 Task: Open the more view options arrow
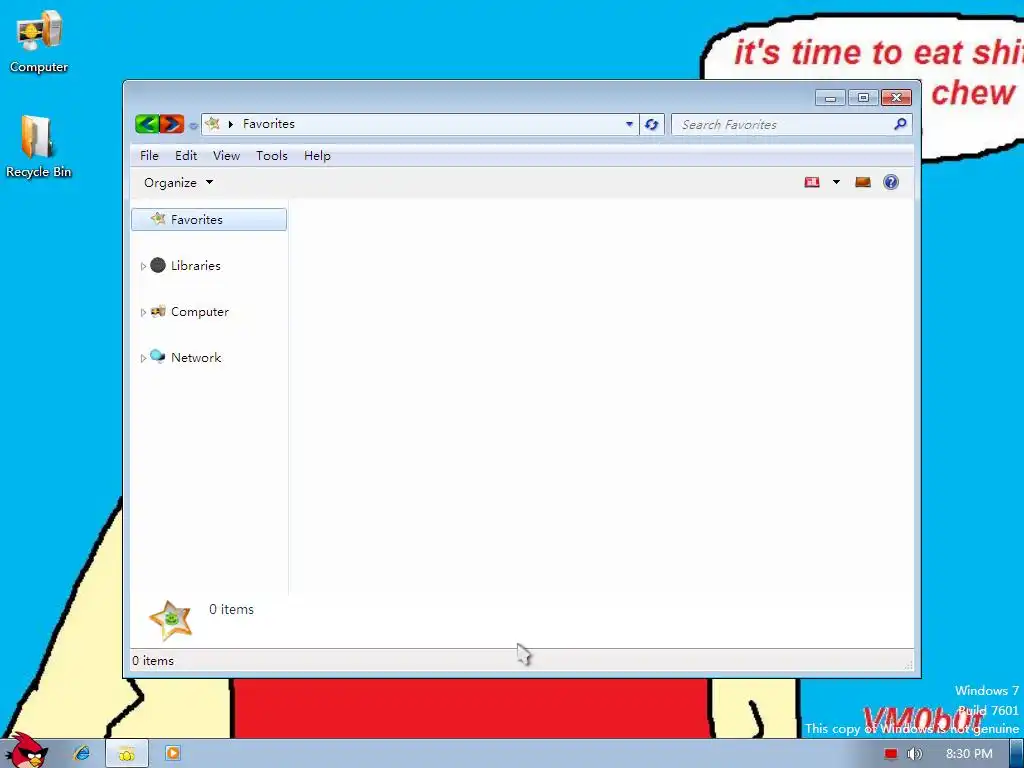point(836,182)
